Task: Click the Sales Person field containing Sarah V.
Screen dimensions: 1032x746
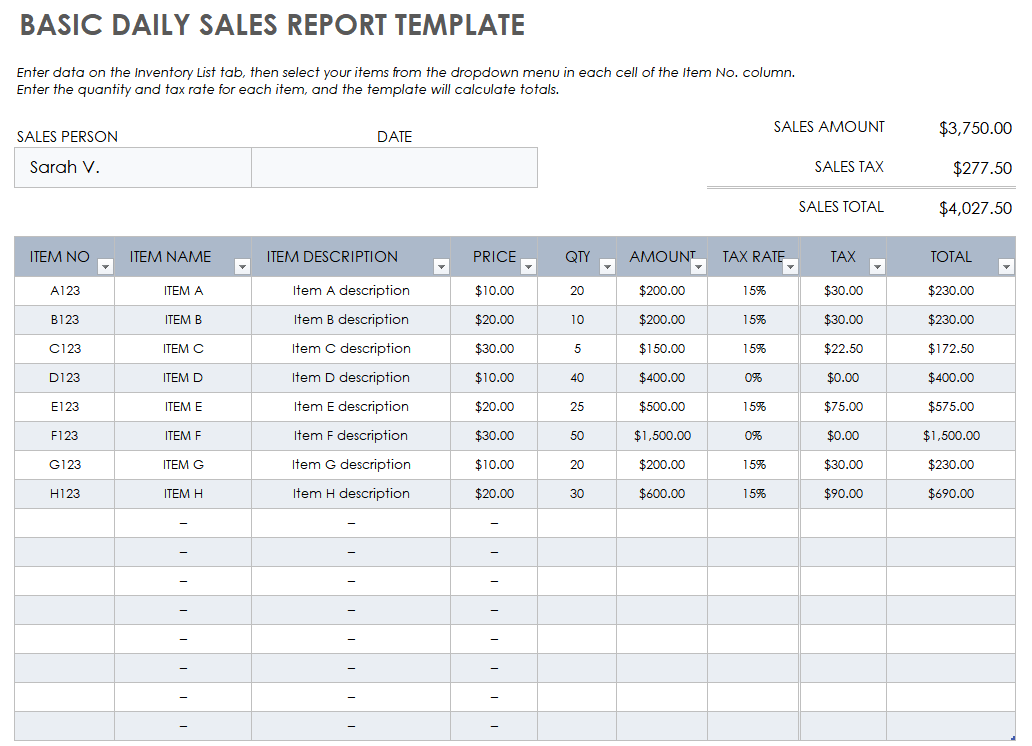Action: (133, 168)
